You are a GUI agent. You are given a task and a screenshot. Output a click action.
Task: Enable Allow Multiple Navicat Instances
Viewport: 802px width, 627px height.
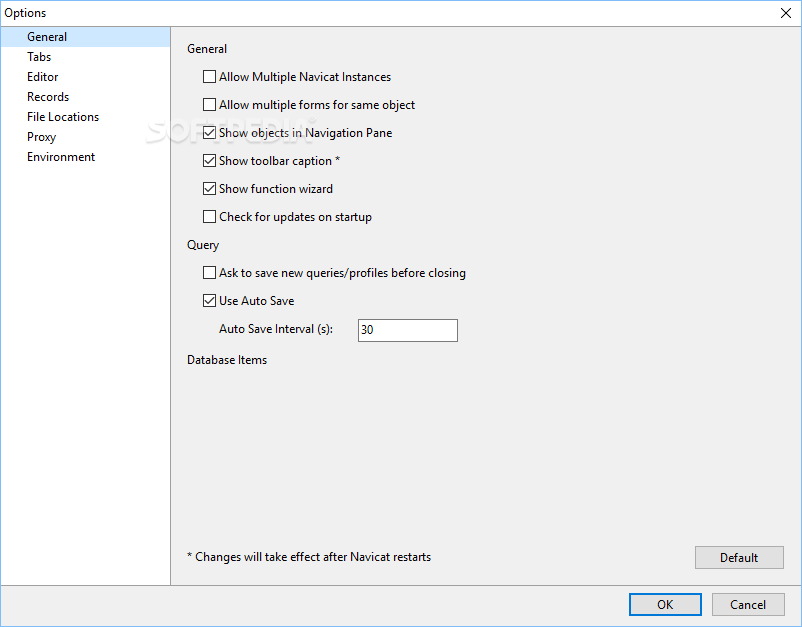click(x=210, y=77)
